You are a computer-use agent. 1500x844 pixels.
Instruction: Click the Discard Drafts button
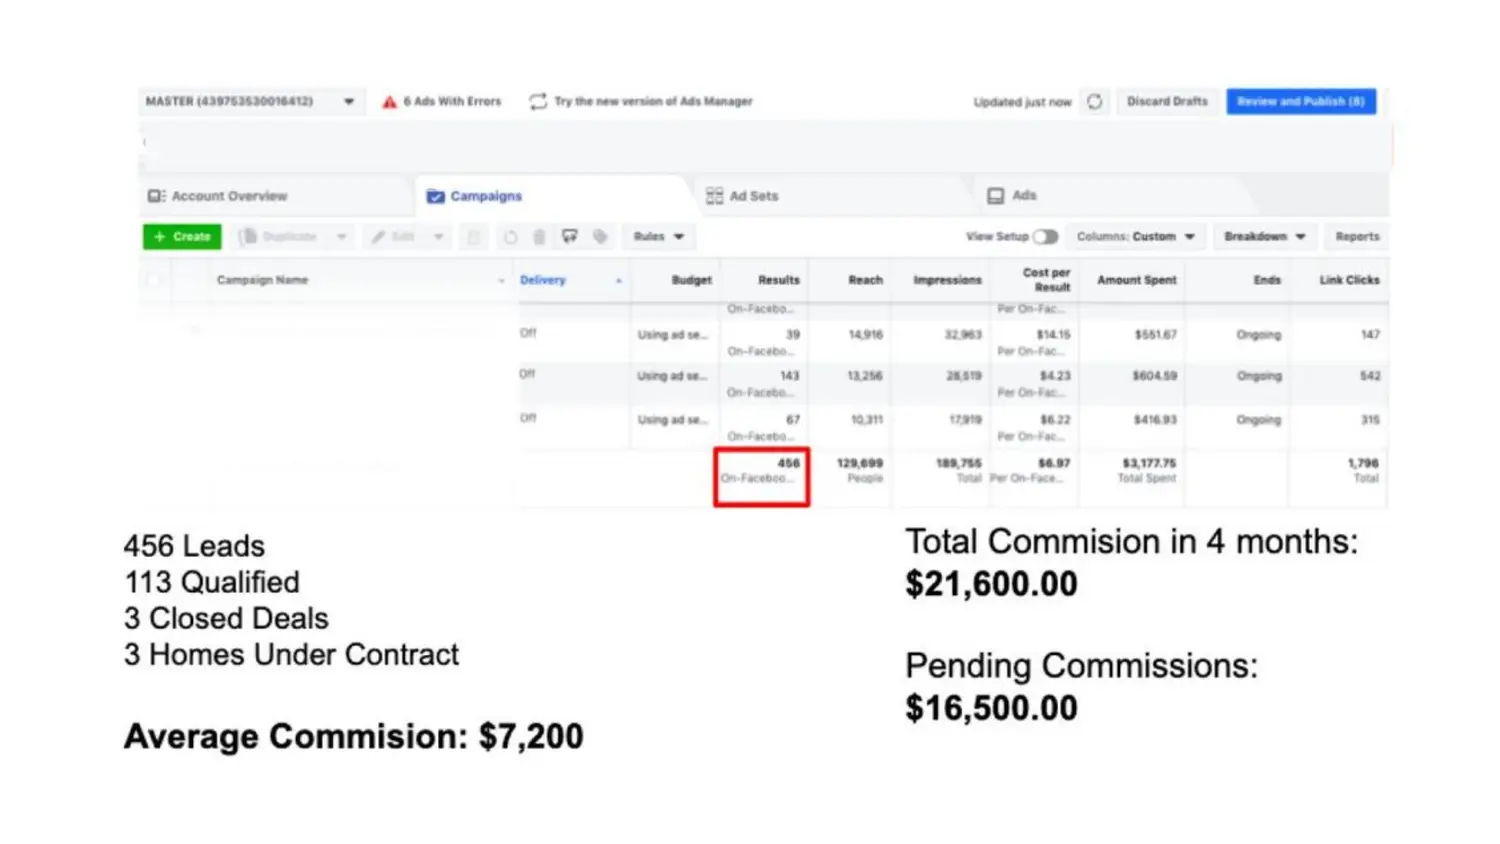point(1167,102)
